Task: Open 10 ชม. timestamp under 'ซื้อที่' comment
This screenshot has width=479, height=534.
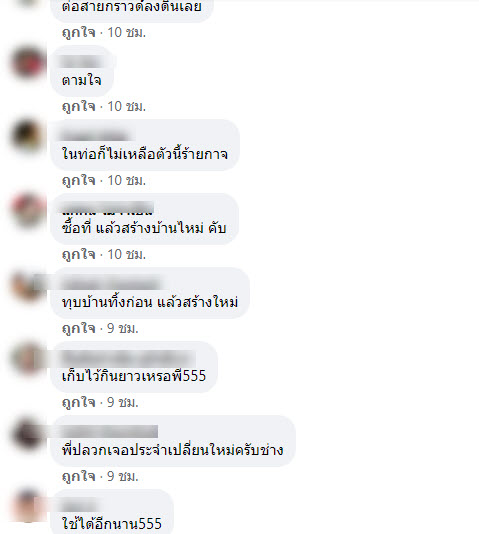Action: tap(127, 254)
